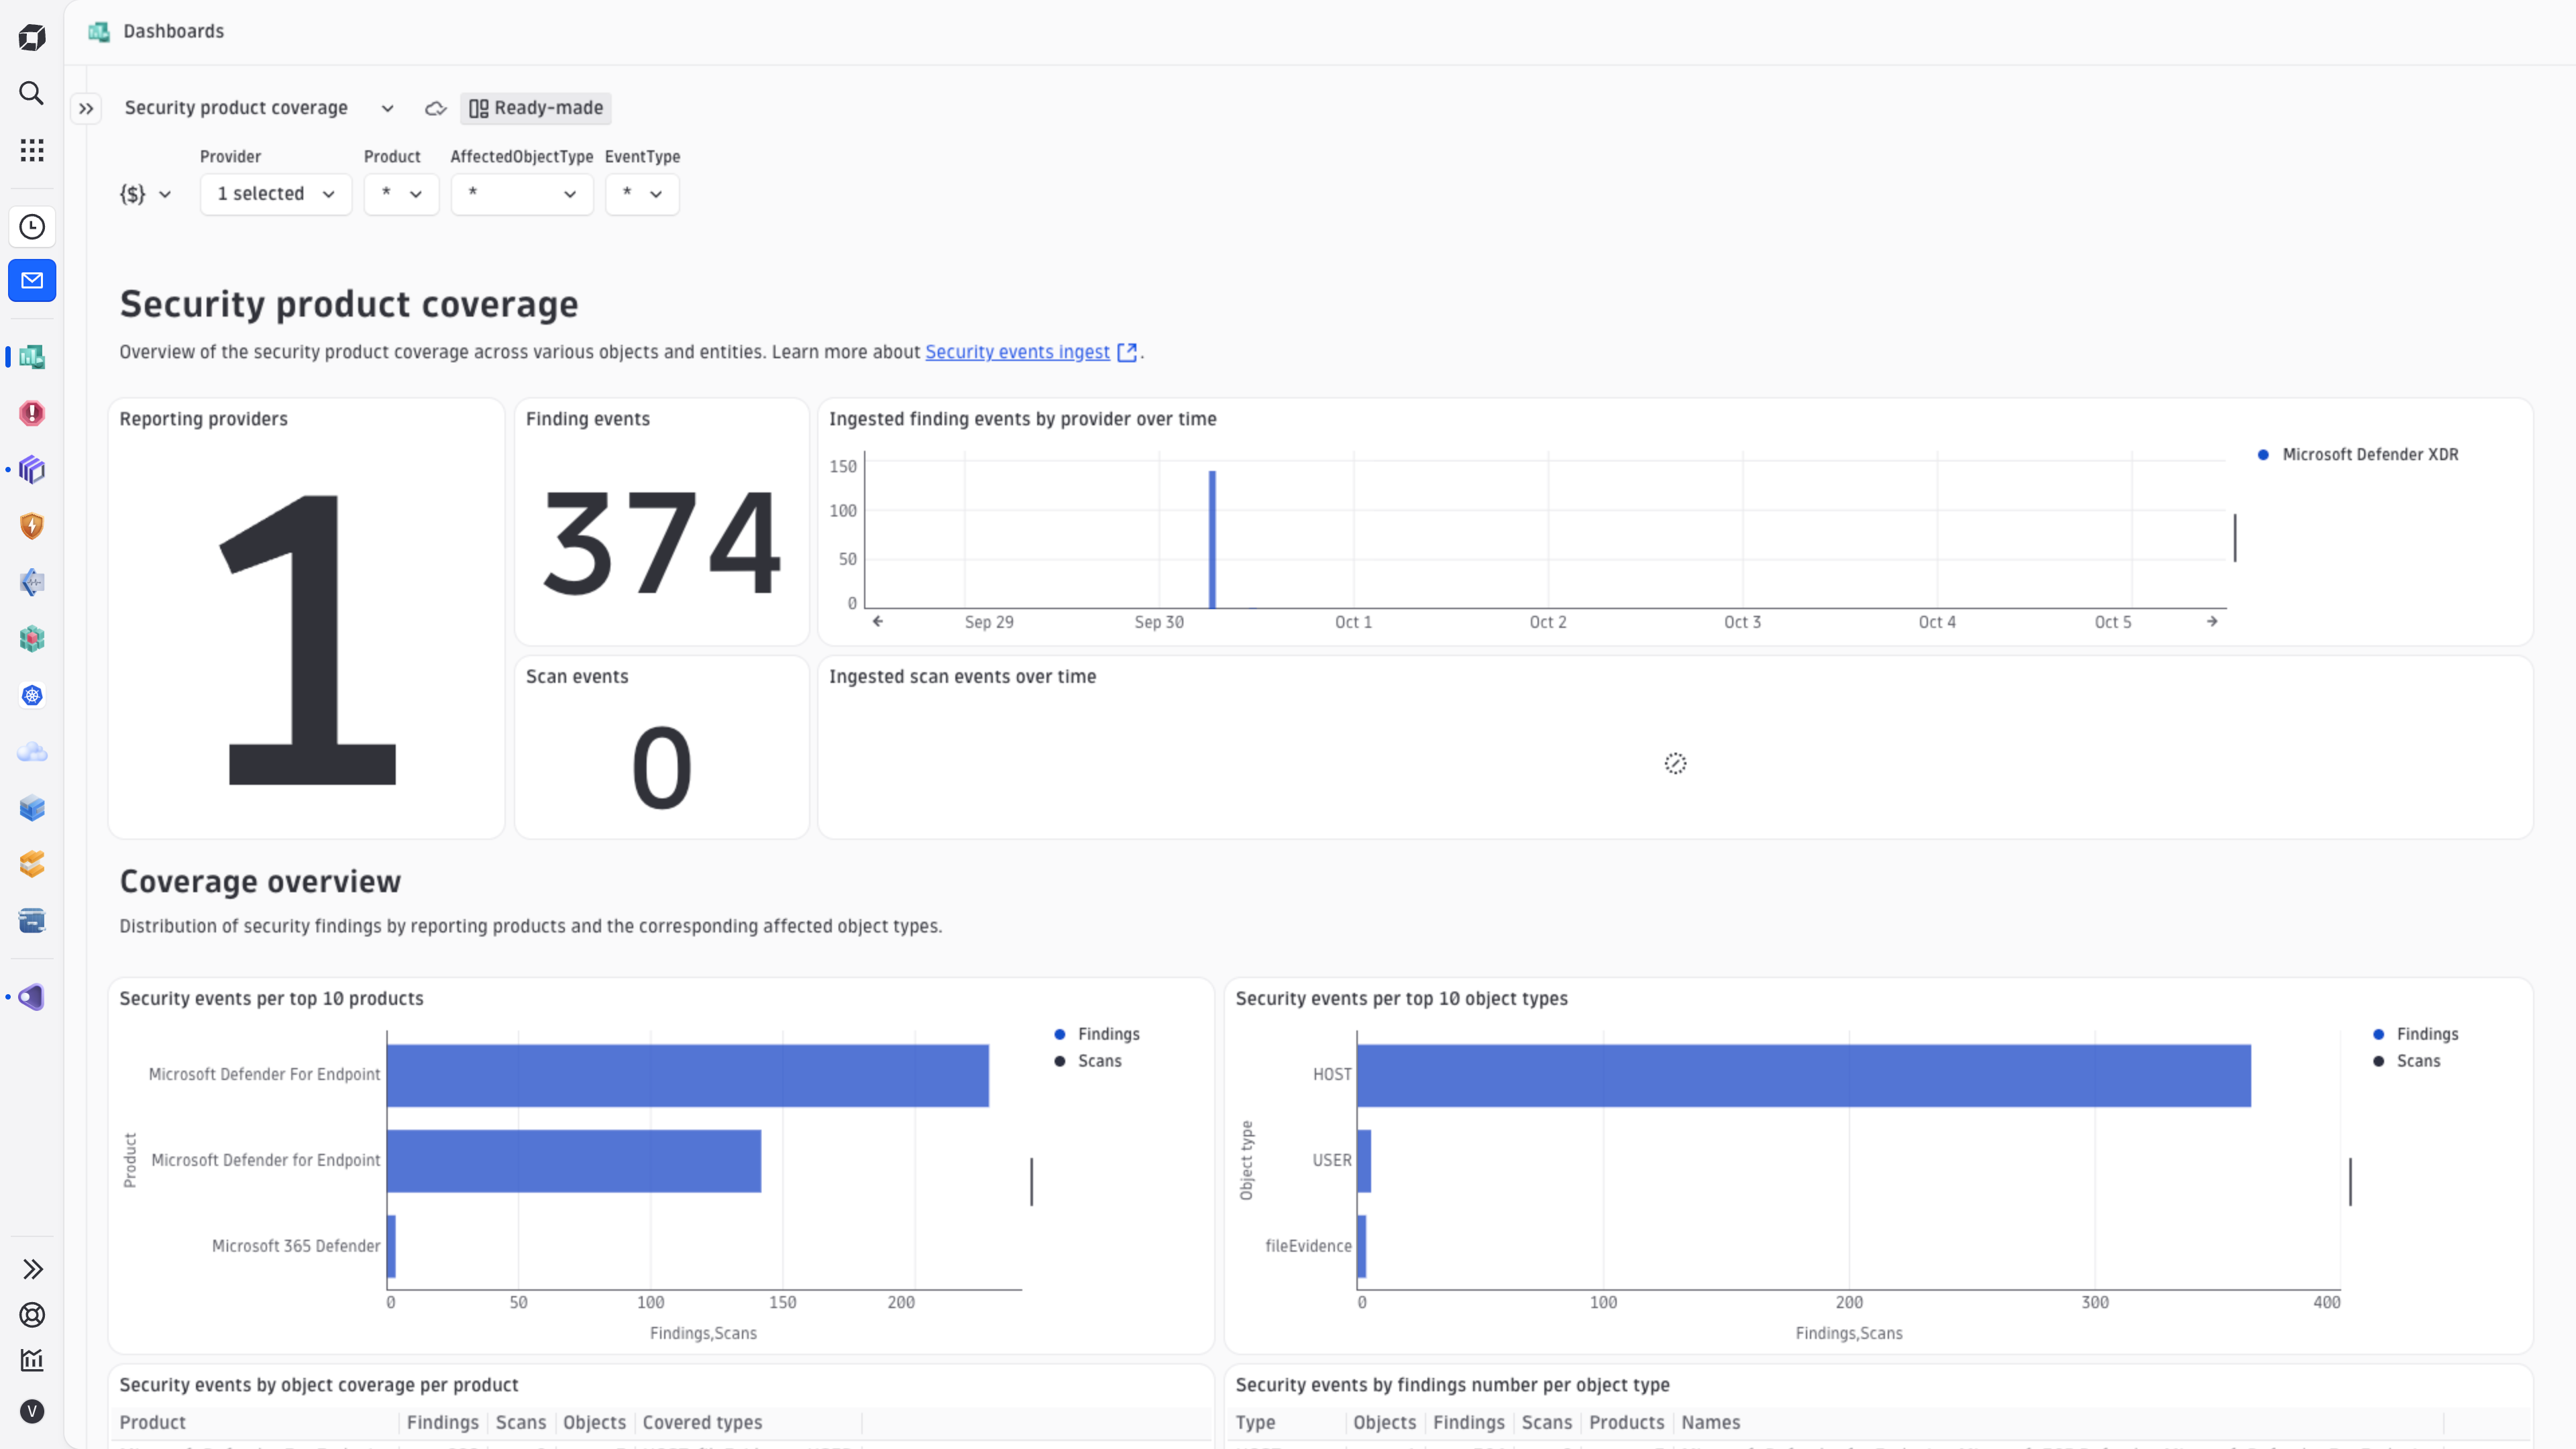Open the orange stacked layers app icon
The image size is (2576, 1449).
[32, 864]
